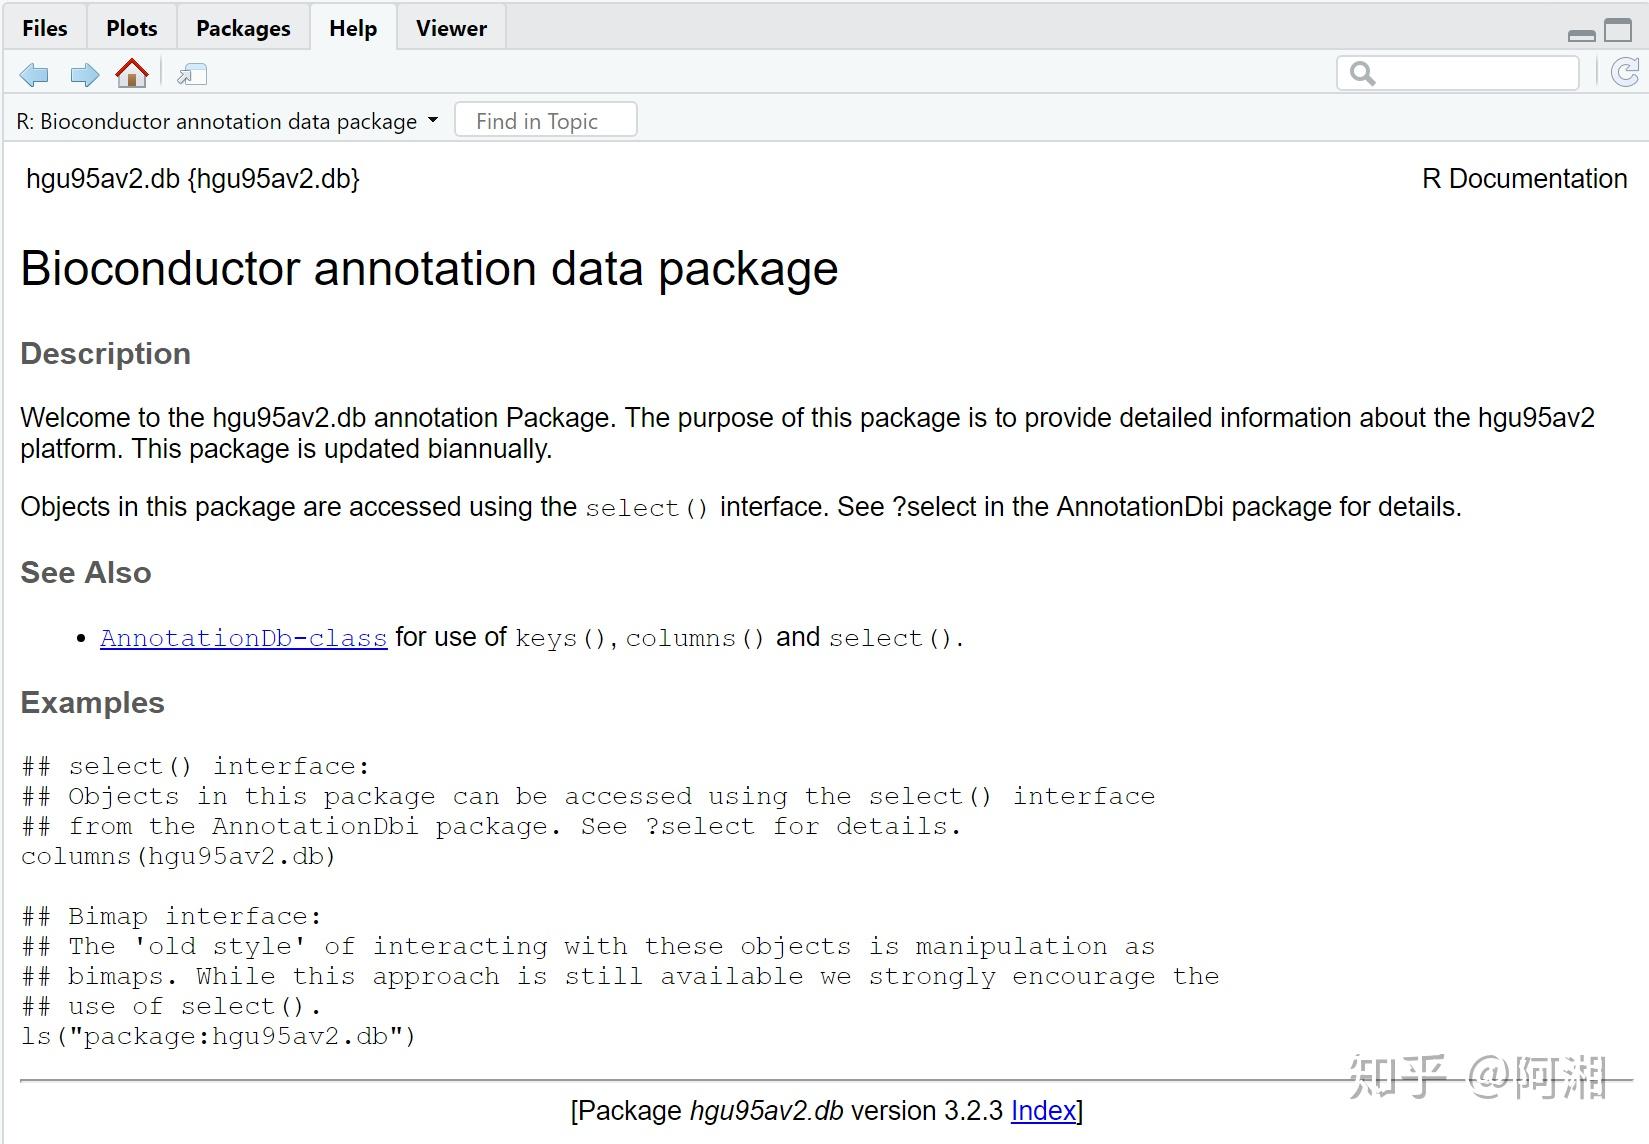The height and width of the screenshot is (1144, 1649).
Task: Open the package Index link
Action: click(x=1041, y=1110)
